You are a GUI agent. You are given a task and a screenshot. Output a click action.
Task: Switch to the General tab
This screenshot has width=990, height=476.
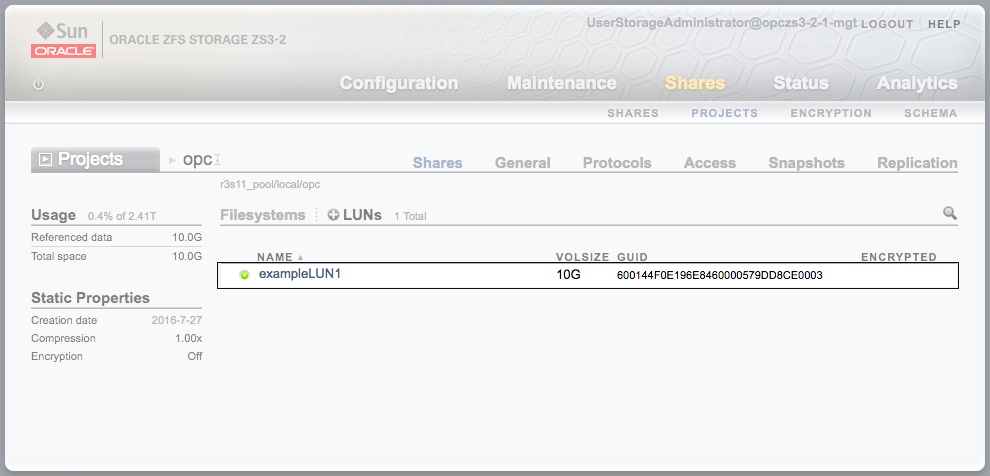click(523, 163)
